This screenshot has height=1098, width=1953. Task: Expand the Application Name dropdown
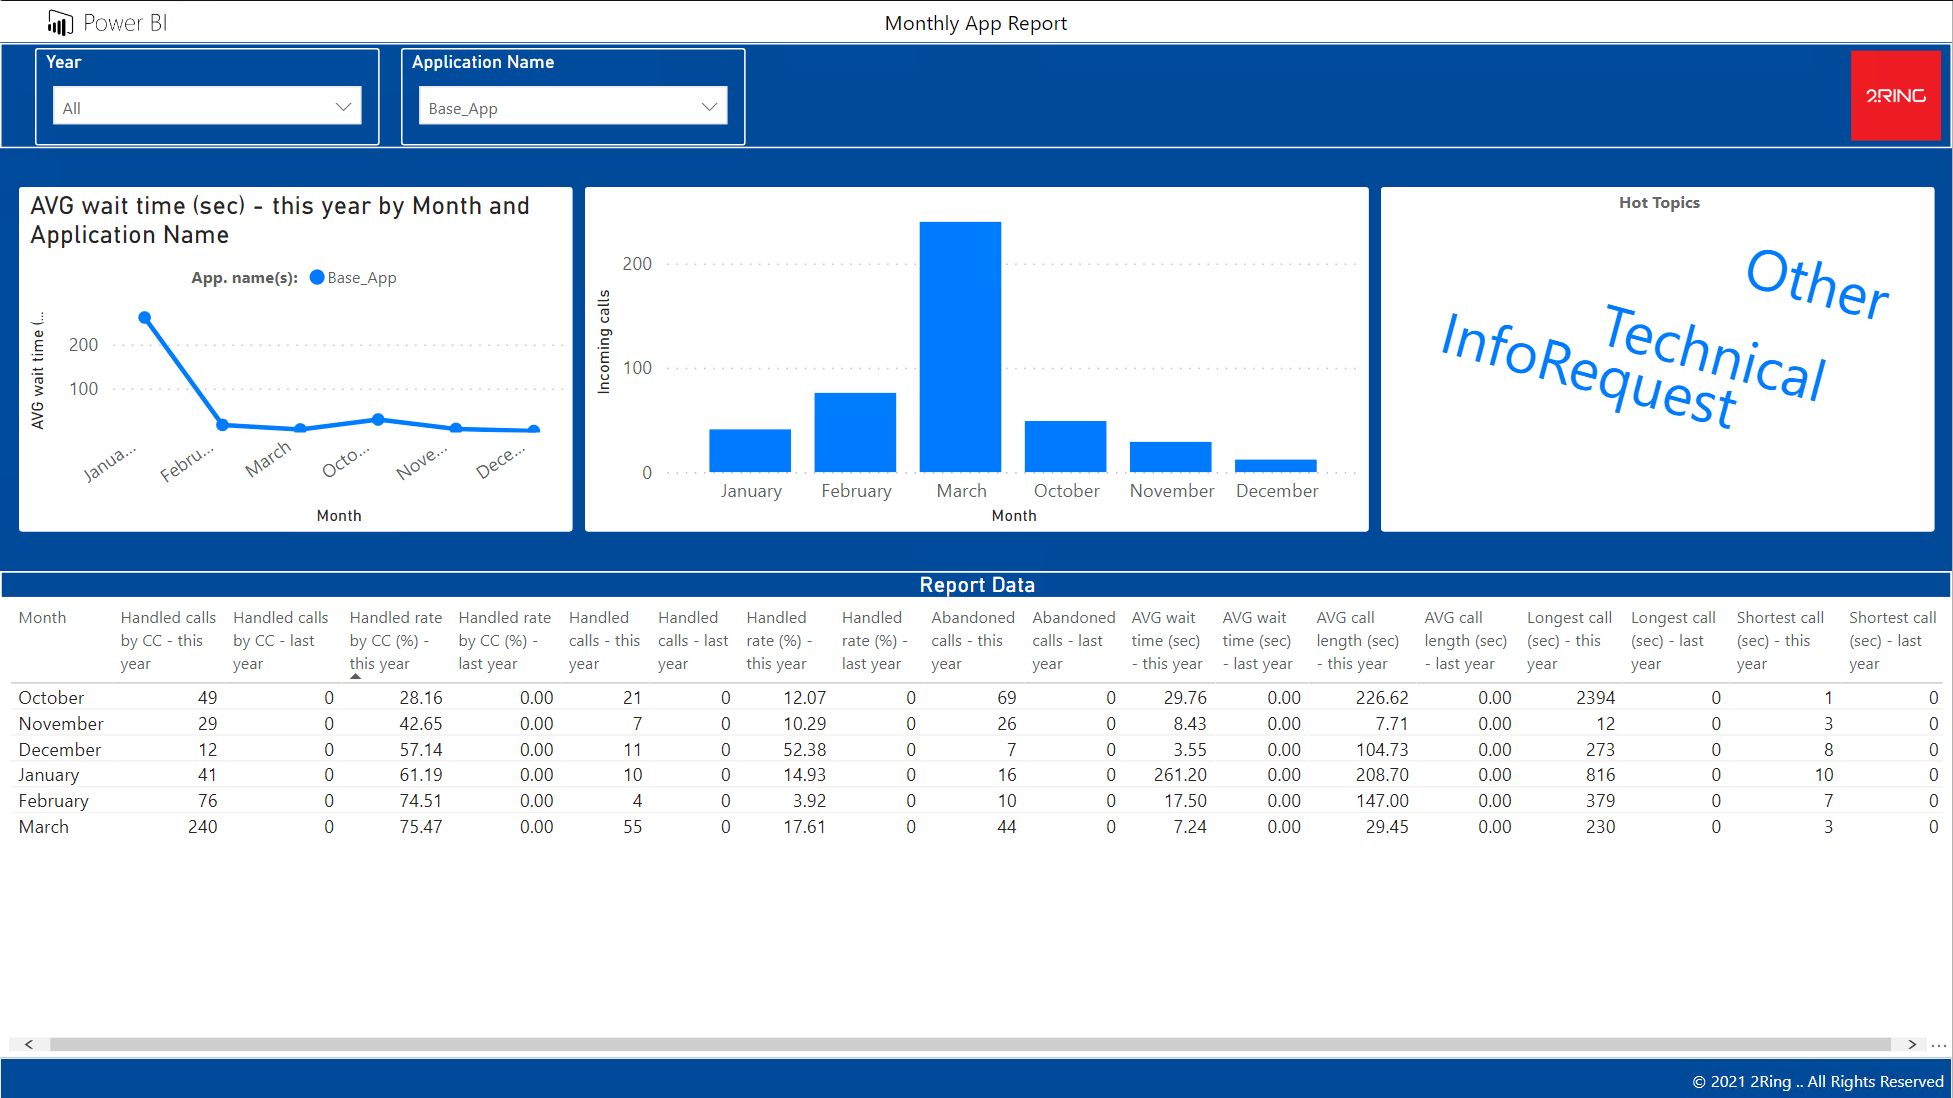point(572,107)
